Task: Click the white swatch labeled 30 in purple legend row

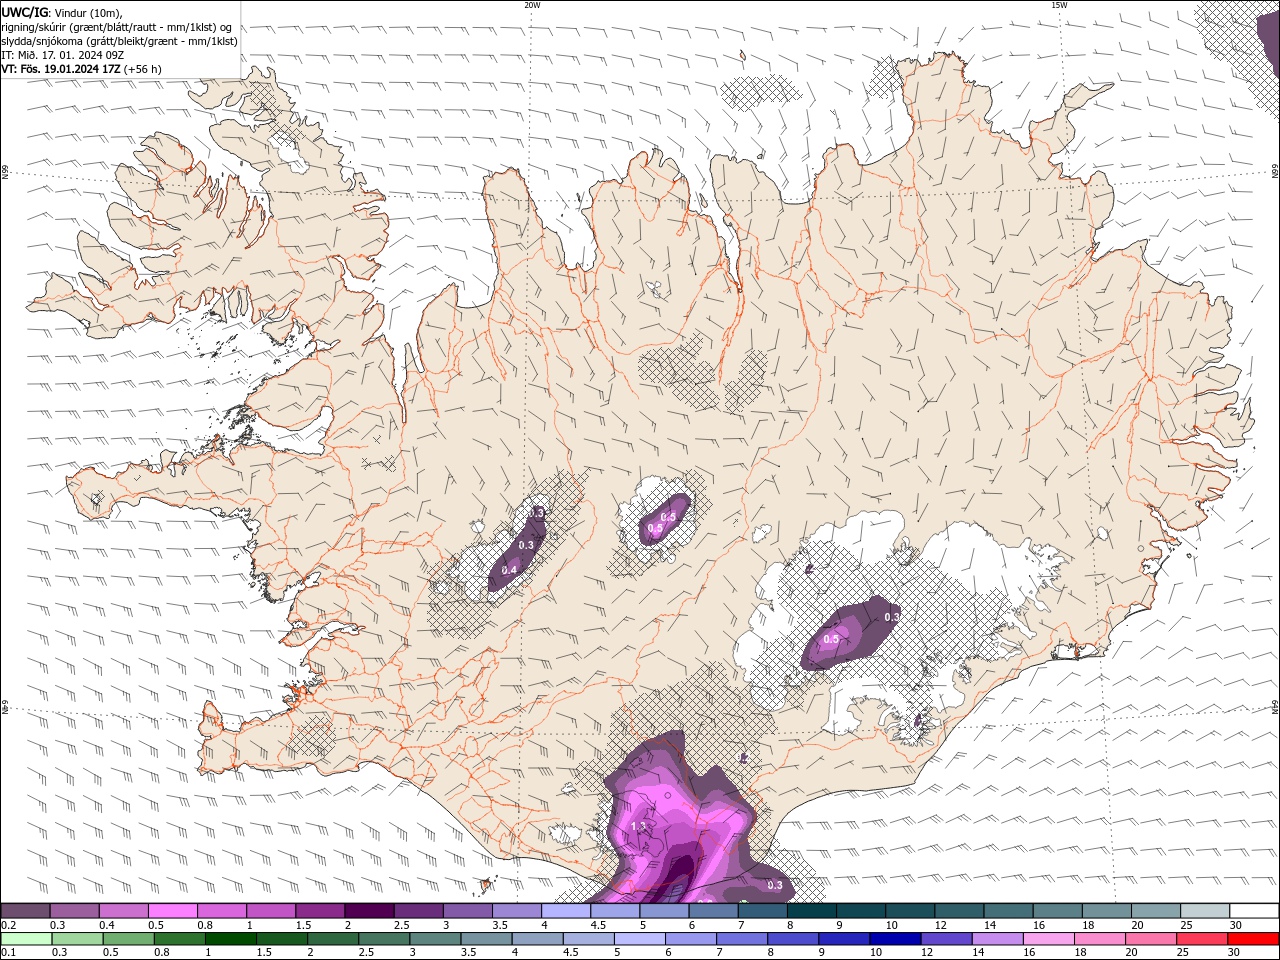Action: pyautogui.click(x=1254, y=911)
